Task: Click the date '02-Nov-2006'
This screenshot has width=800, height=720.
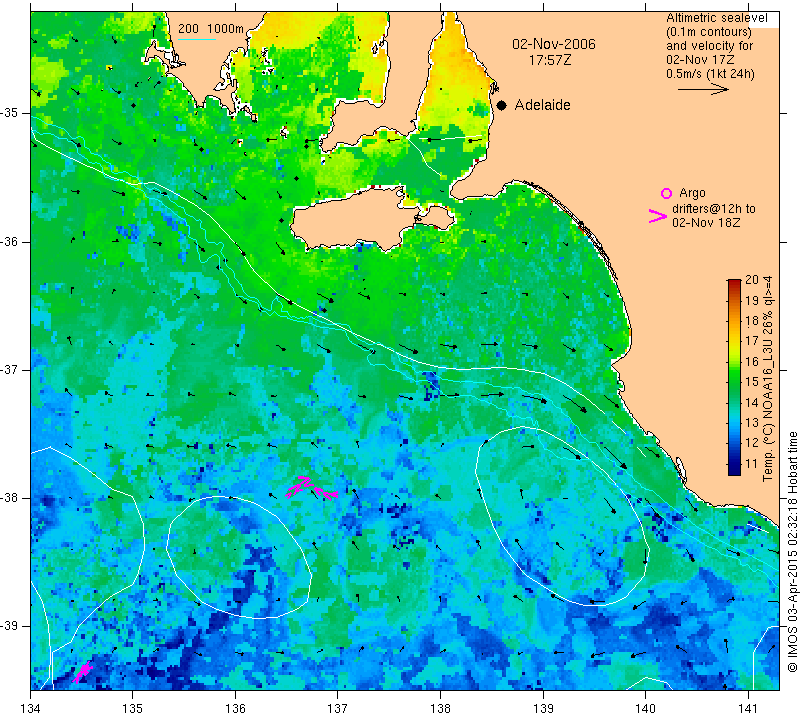Action: pos(554,44)
